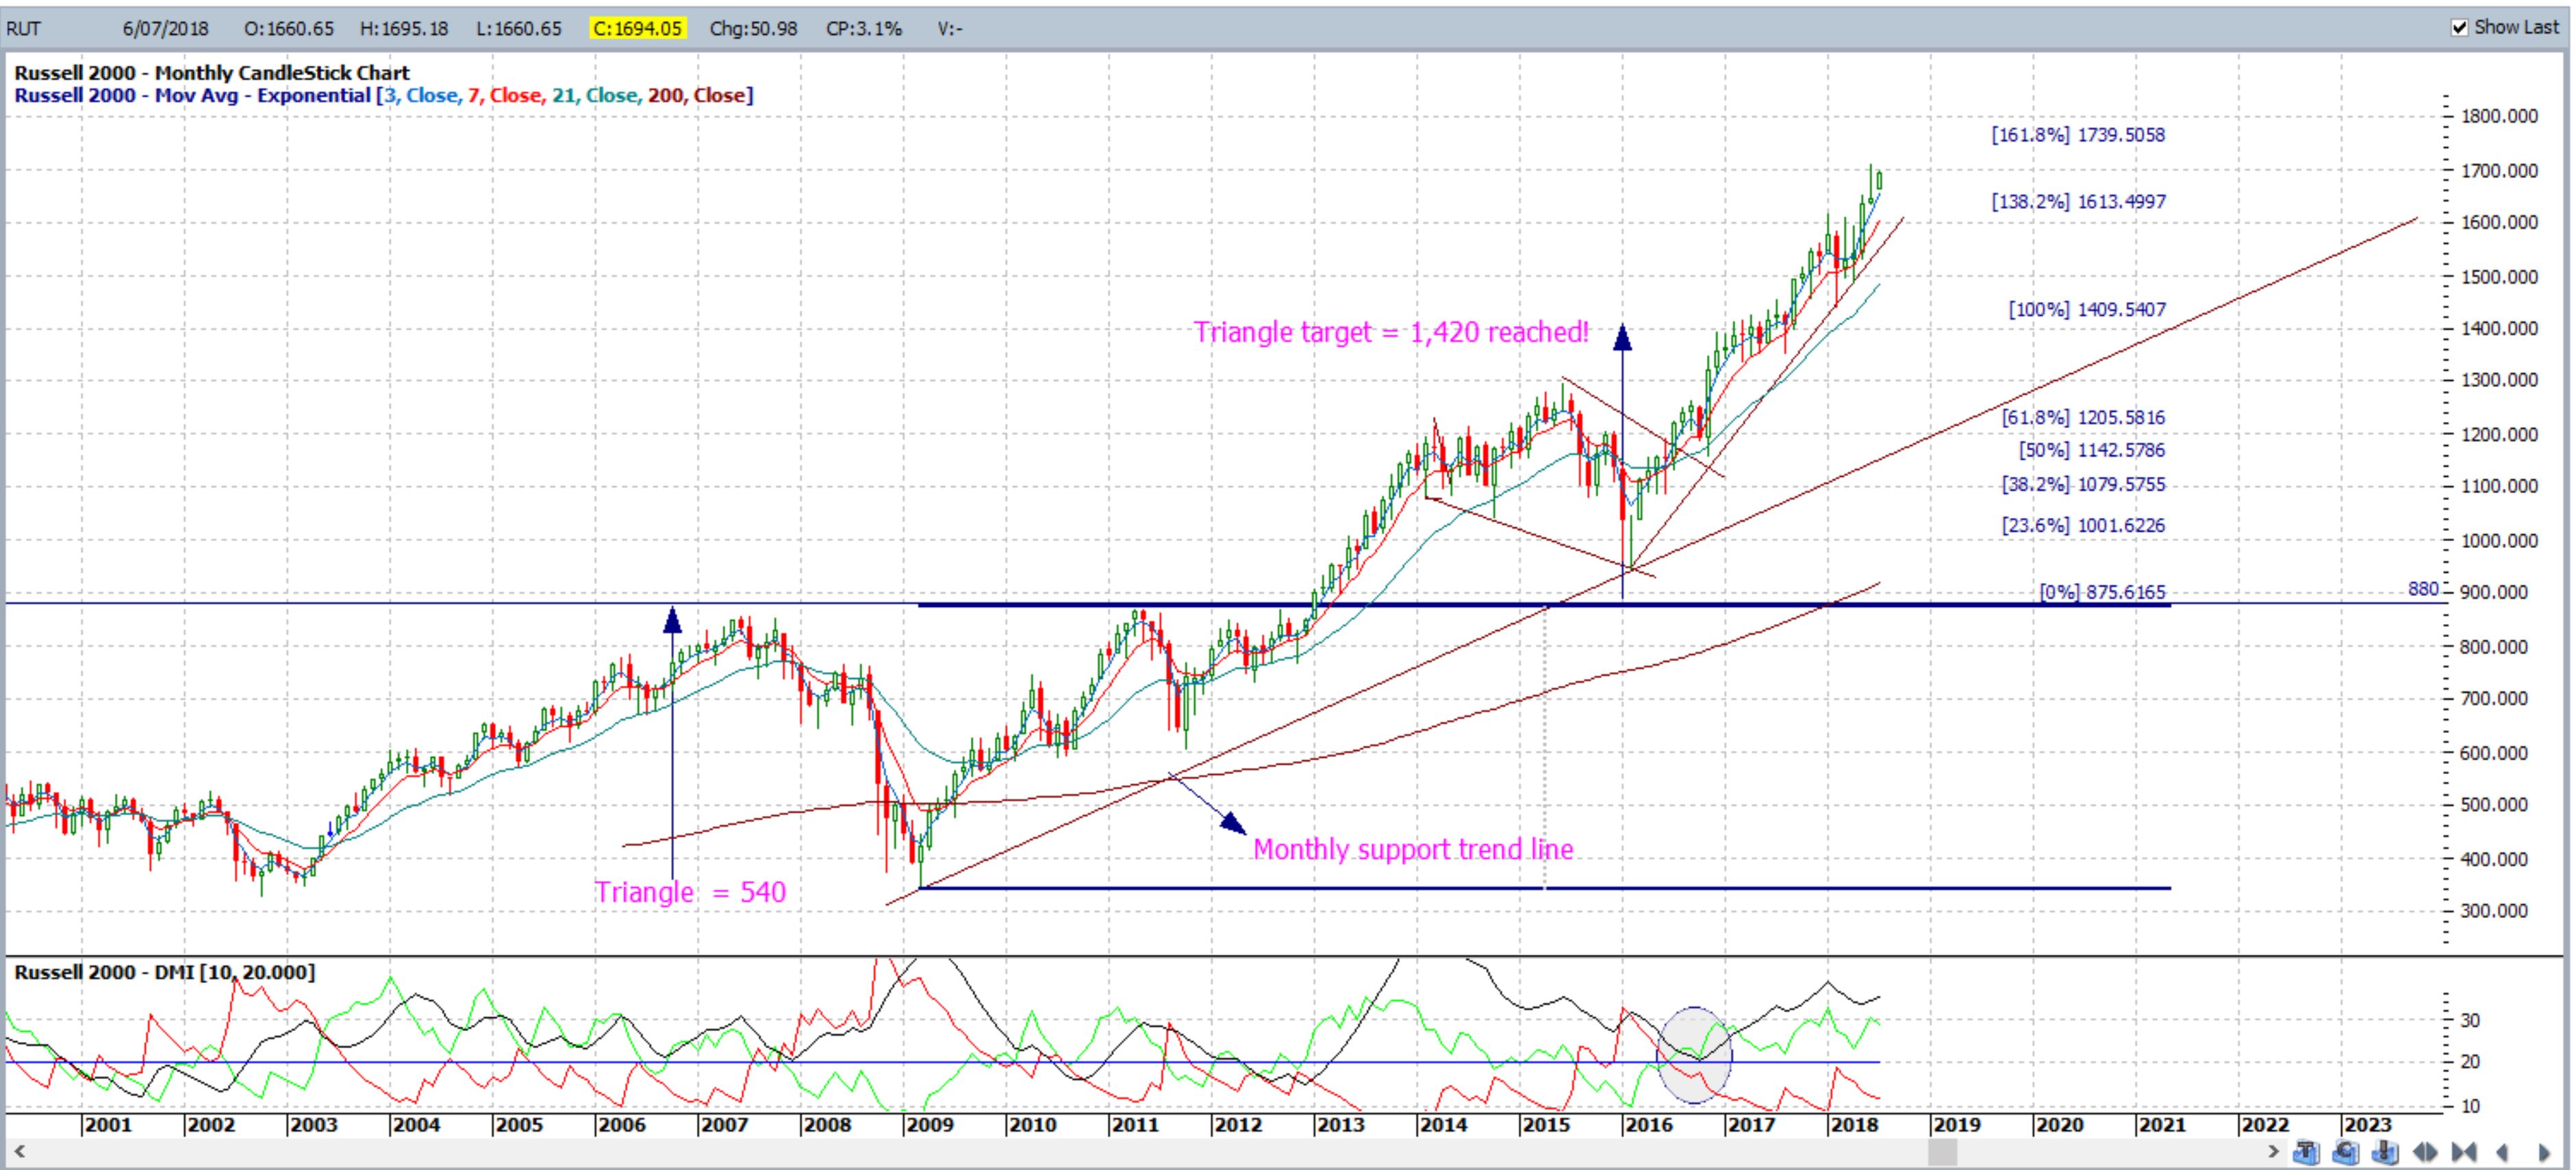Click the folder icon with an exclamation mark
2576x1170 pixels.
[x=2386, y=1152]
